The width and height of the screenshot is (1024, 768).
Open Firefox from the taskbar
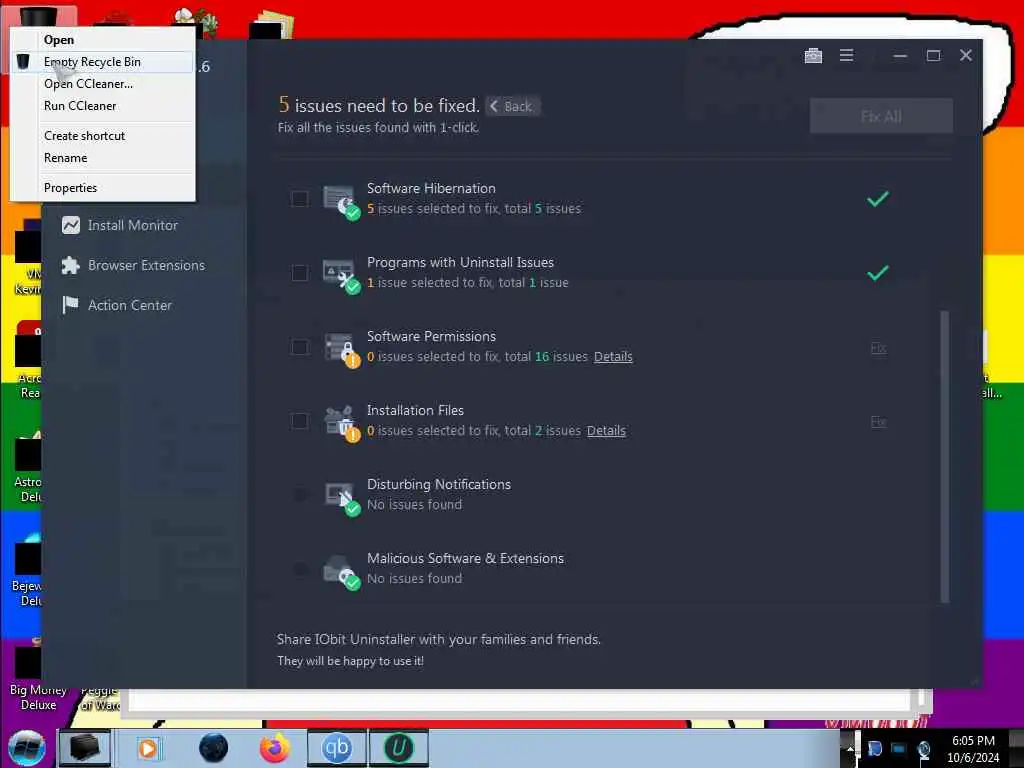point(275,748)
